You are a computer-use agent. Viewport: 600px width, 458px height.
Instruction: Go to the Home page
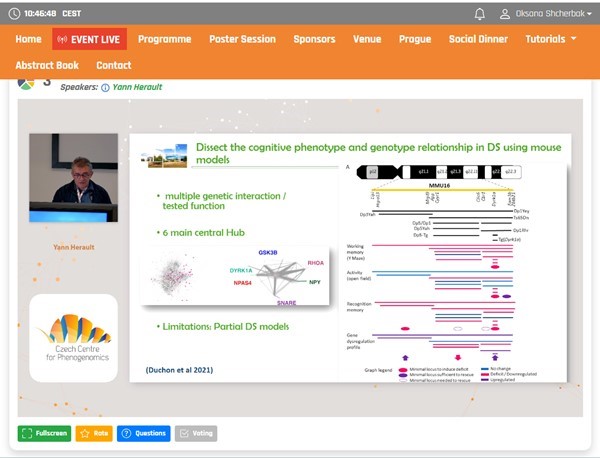coord(28,39)
